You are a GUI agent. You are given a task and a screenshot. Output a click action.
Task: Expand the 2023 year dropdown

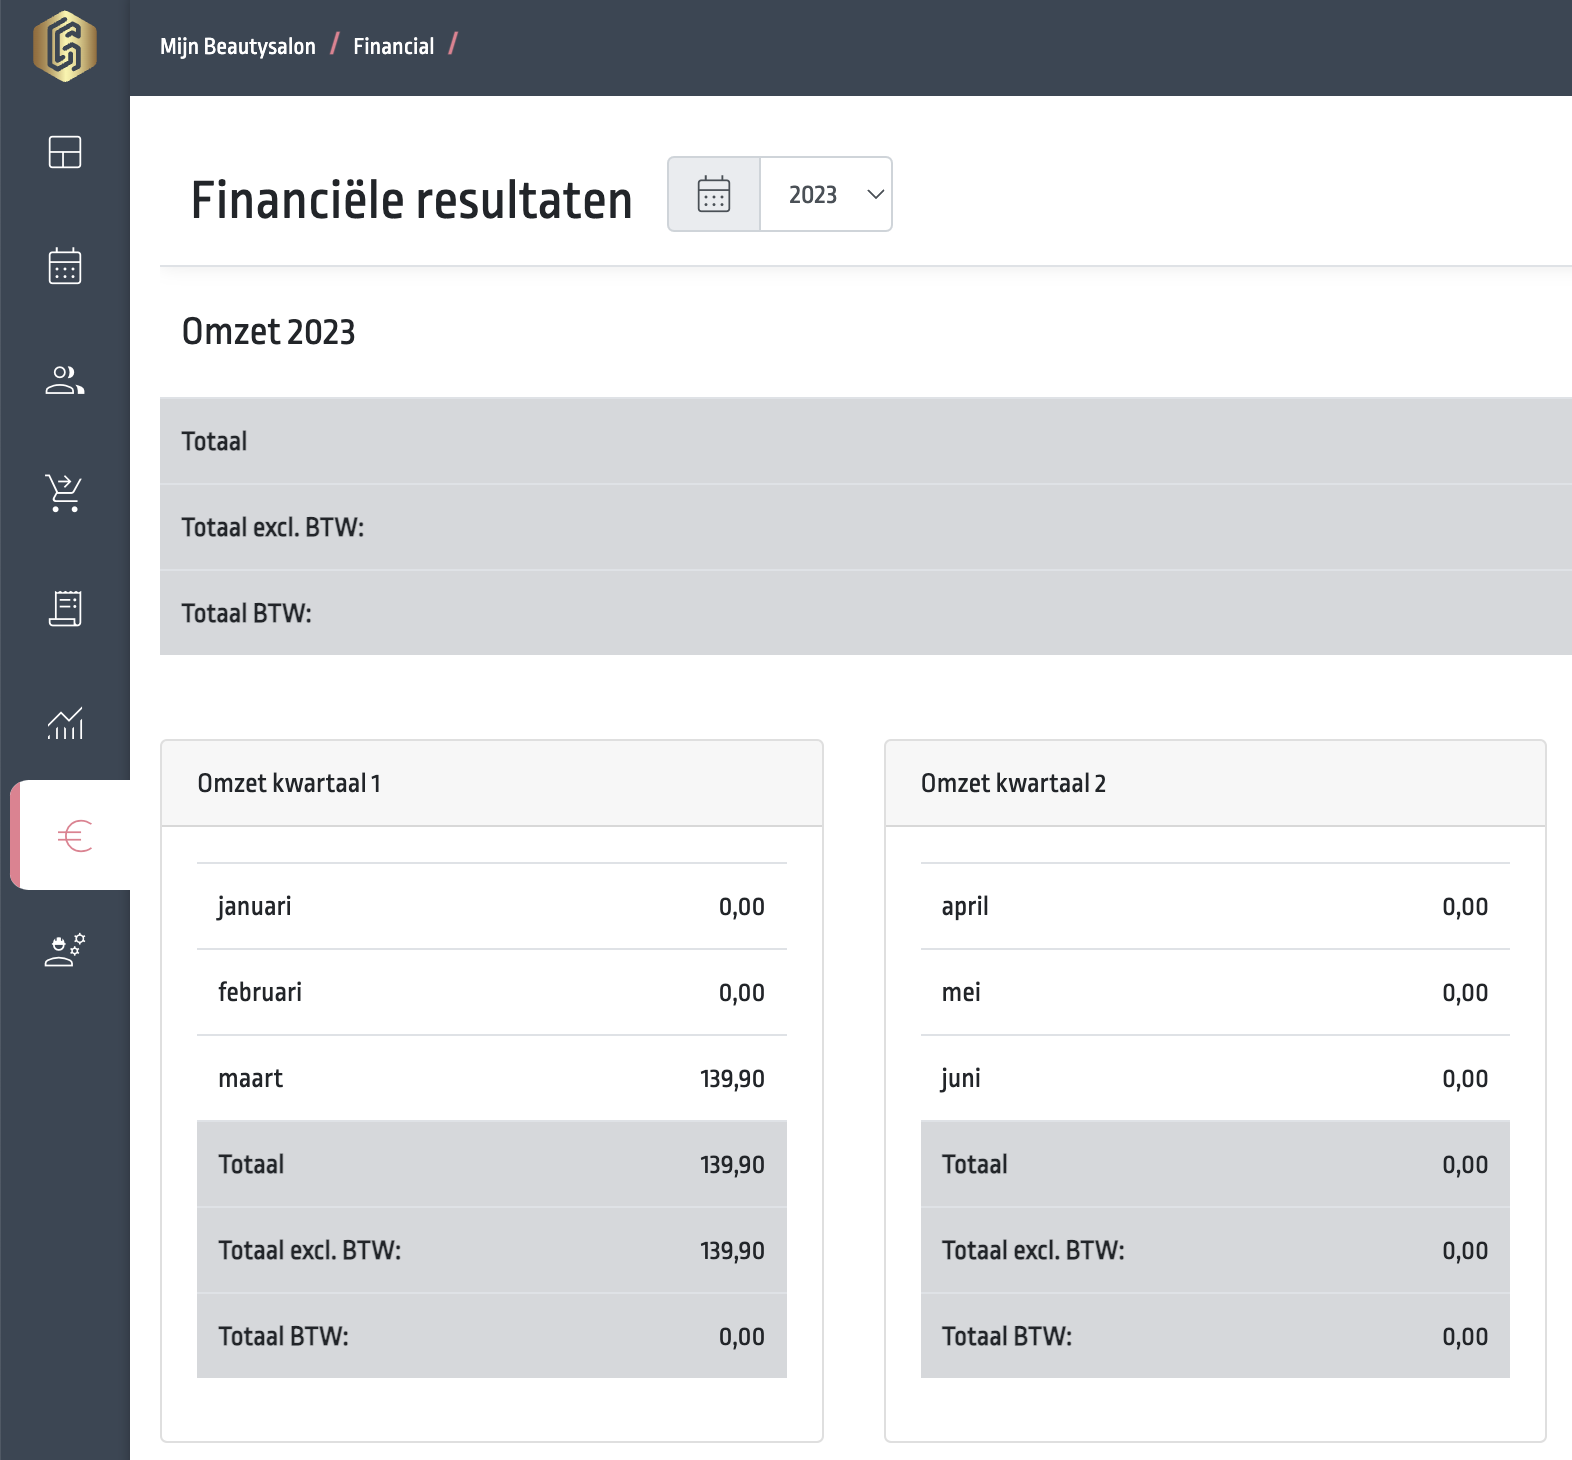(826, 194)
